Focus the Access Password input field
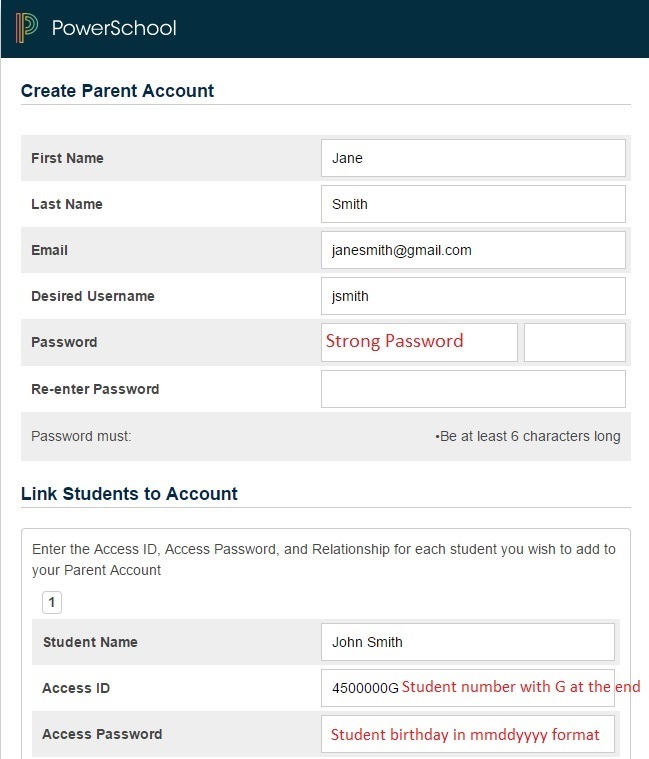The height and width of the screenshot is (759, 649). [468, 734]
